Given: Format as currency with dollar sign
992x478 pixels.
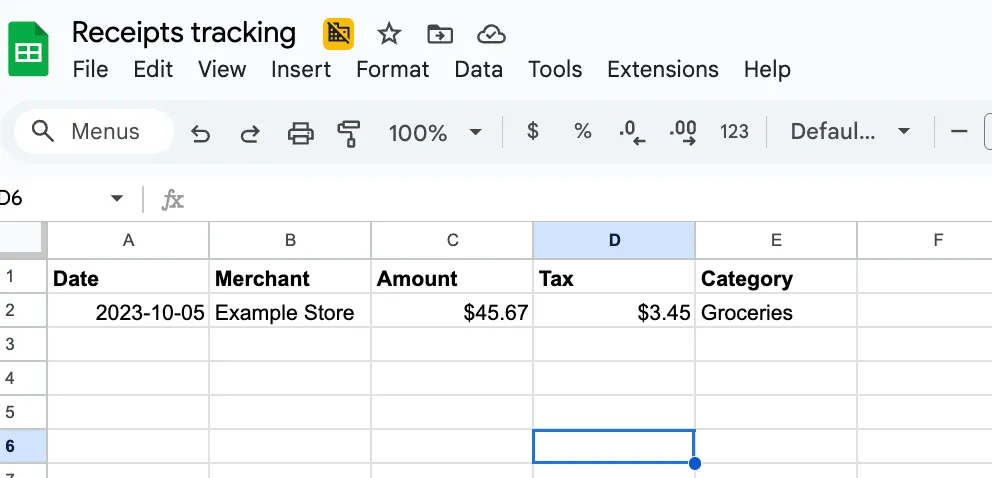Looking at the screenshot, I should point(533,132).
